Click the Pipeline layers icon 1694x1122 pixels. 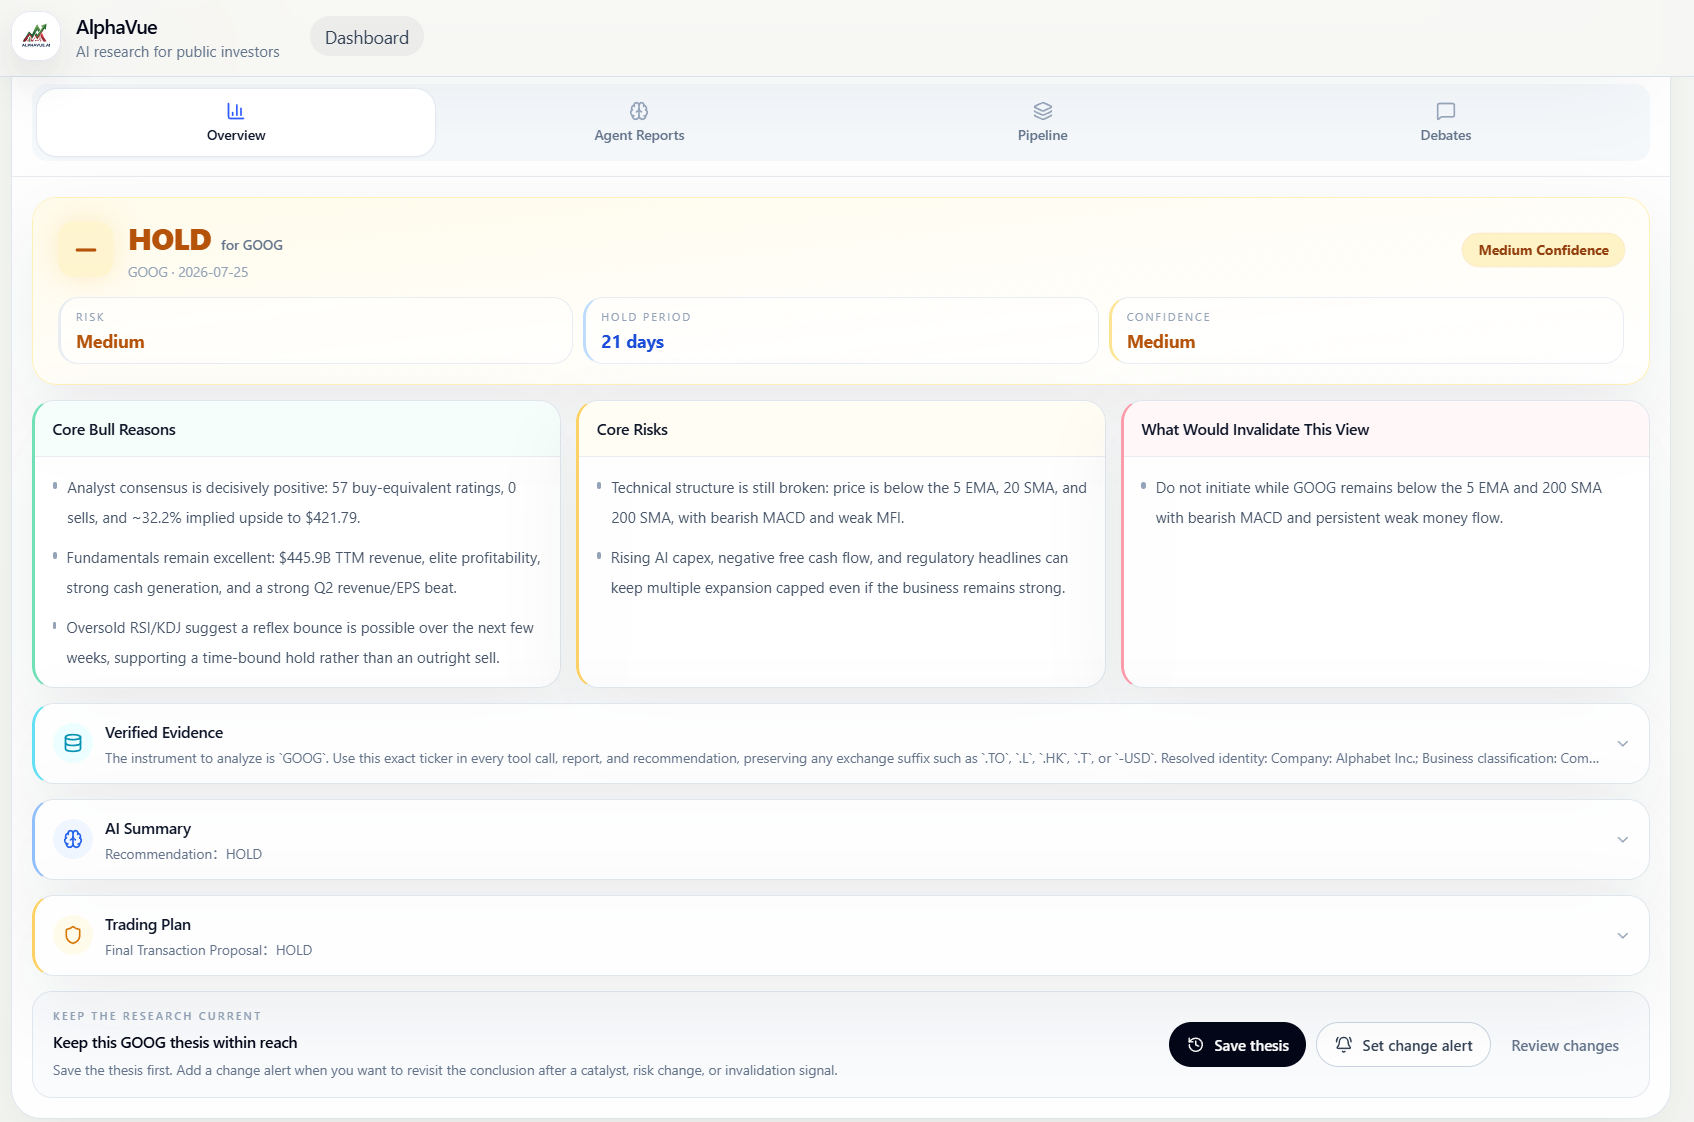point(1043,111)
